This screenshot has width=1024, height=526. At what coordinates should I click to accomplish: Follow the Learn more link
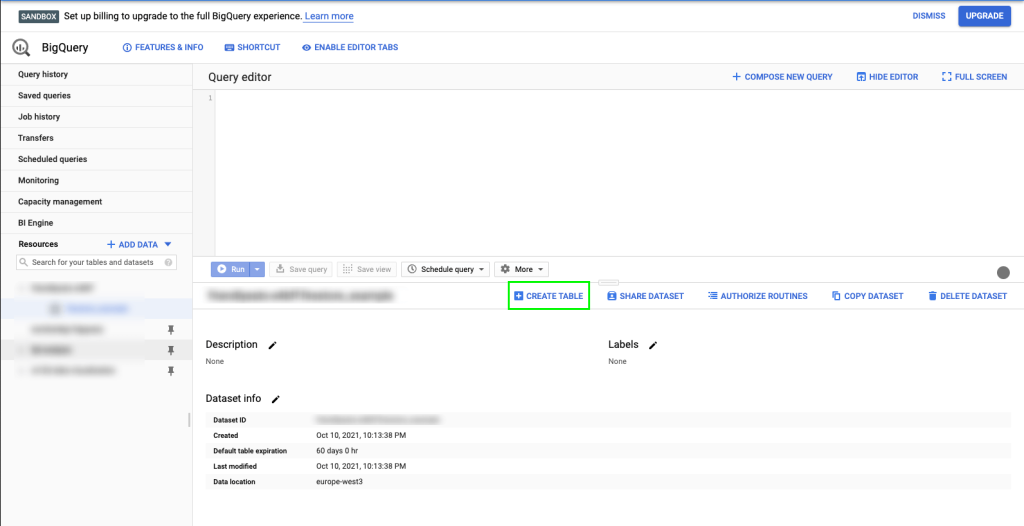click(328, 16)
